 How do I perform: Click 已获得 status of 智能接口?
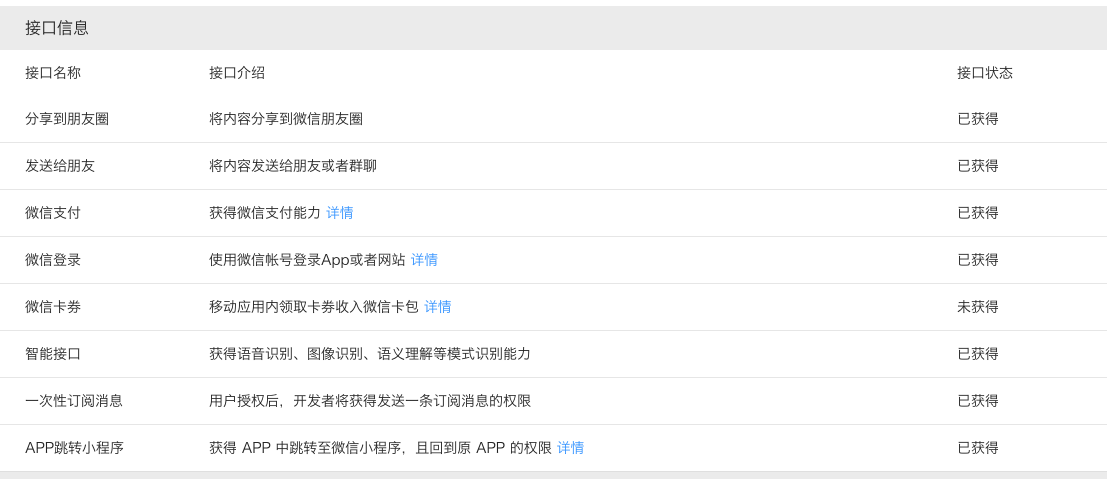pyautogui.click(x=978, y=354)
